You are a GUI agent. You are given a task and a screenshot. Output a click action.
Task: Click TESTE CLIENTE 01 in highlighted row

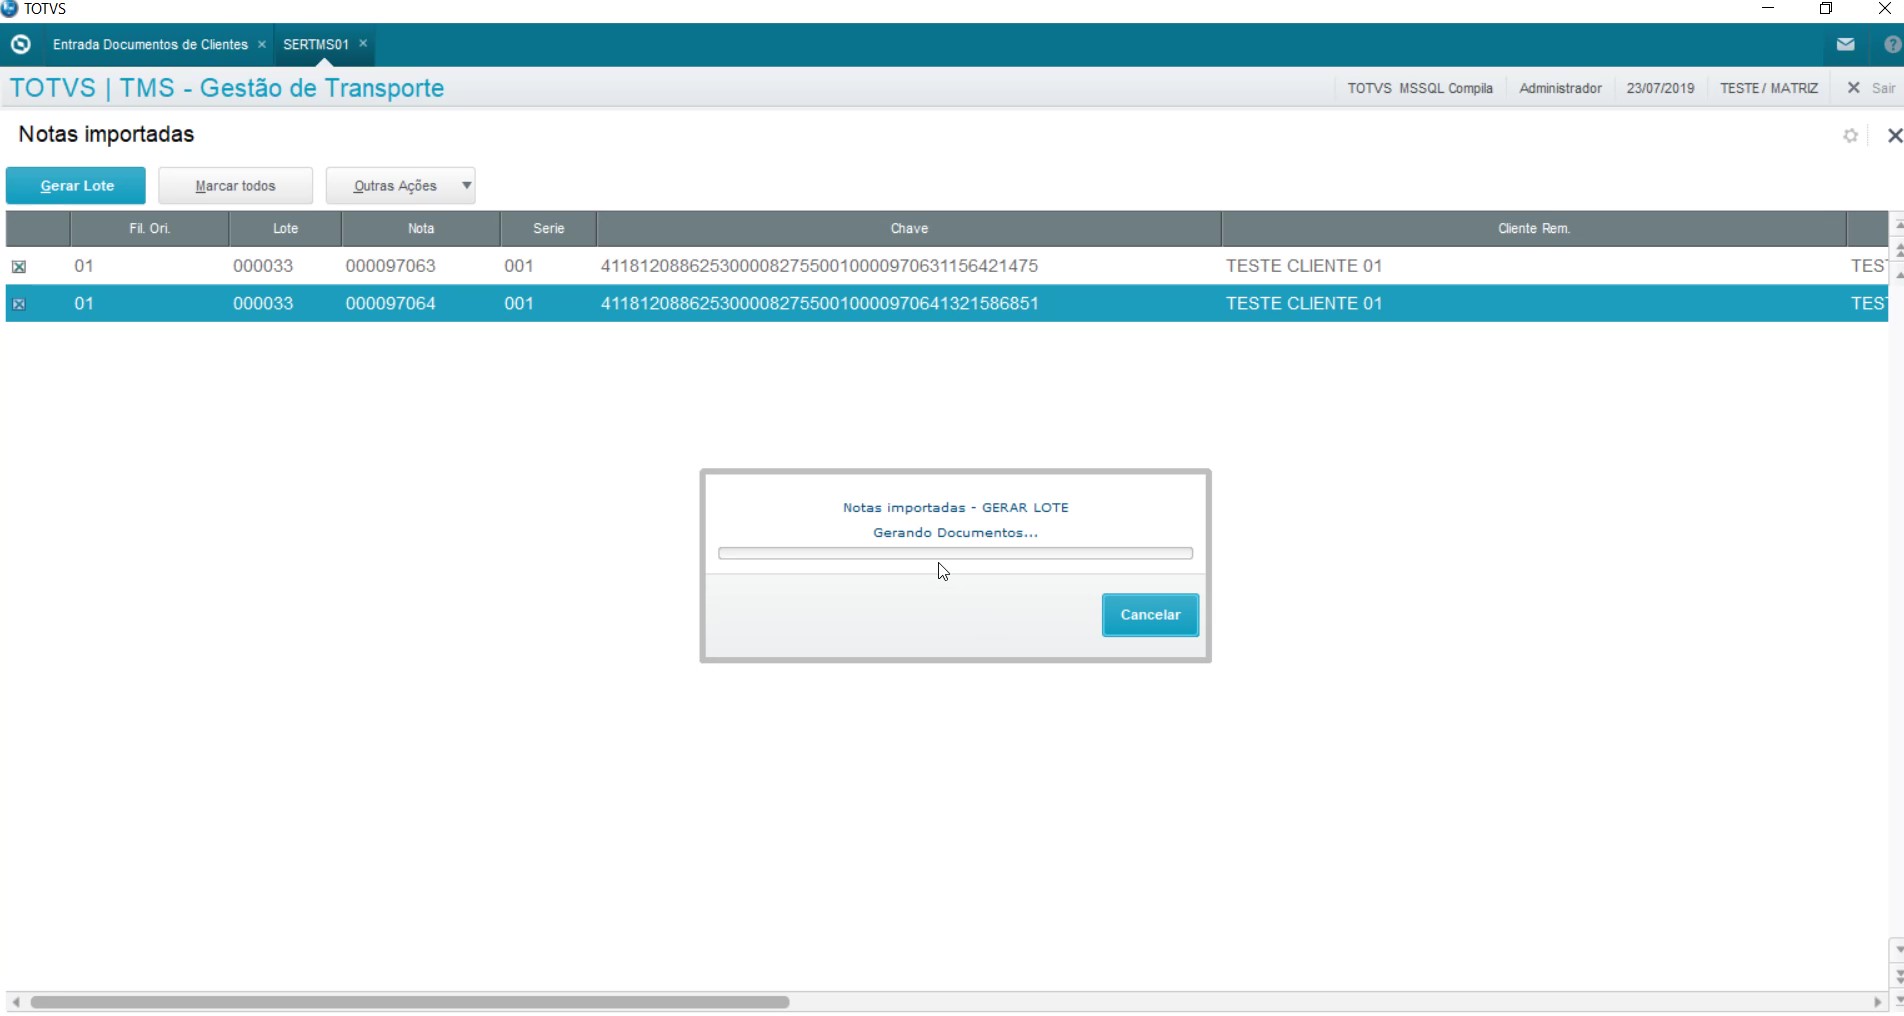point(1304,303)
